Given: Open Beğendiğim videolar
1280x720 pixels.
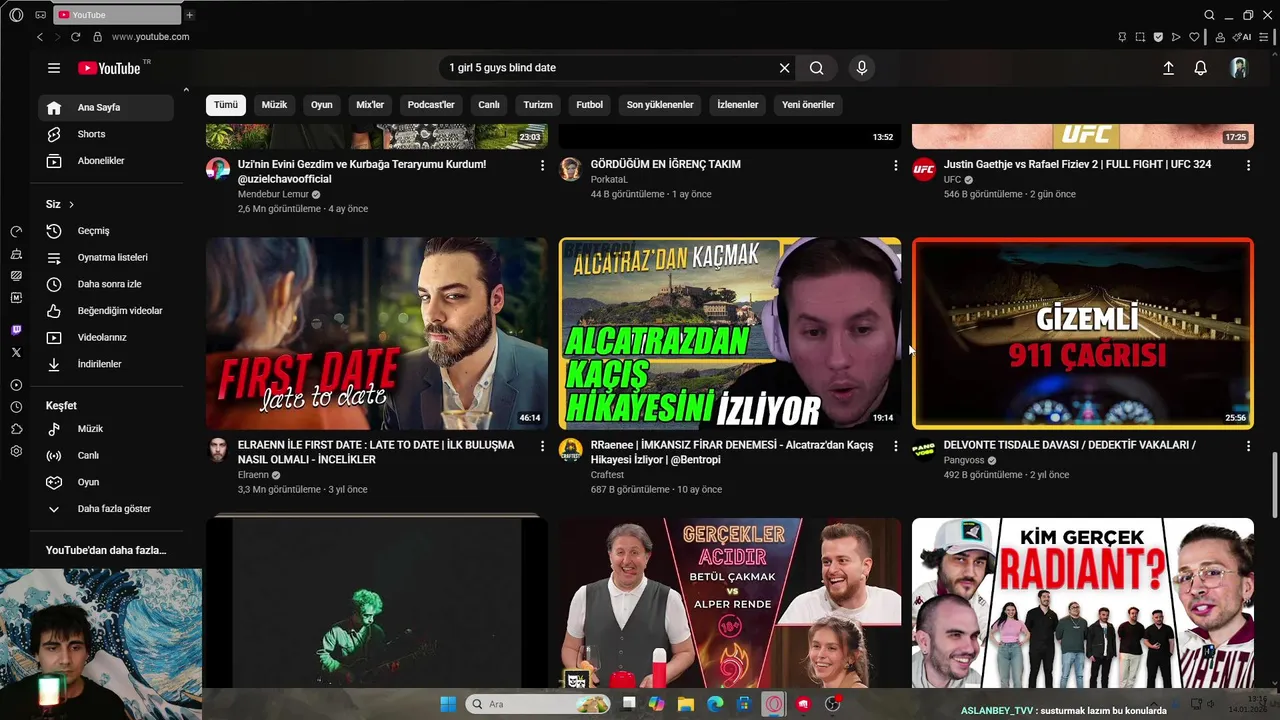Looking at the screenshot, I should 106,311.
